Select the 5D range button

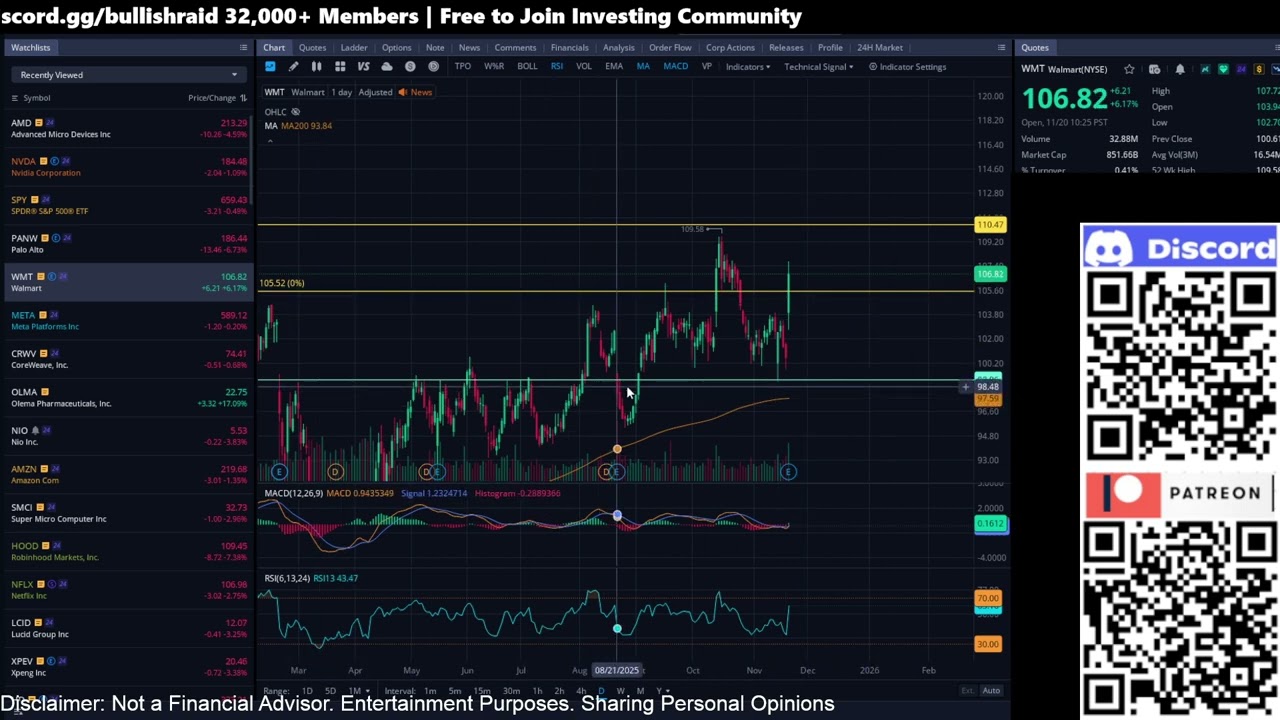(x=330, y=691)
